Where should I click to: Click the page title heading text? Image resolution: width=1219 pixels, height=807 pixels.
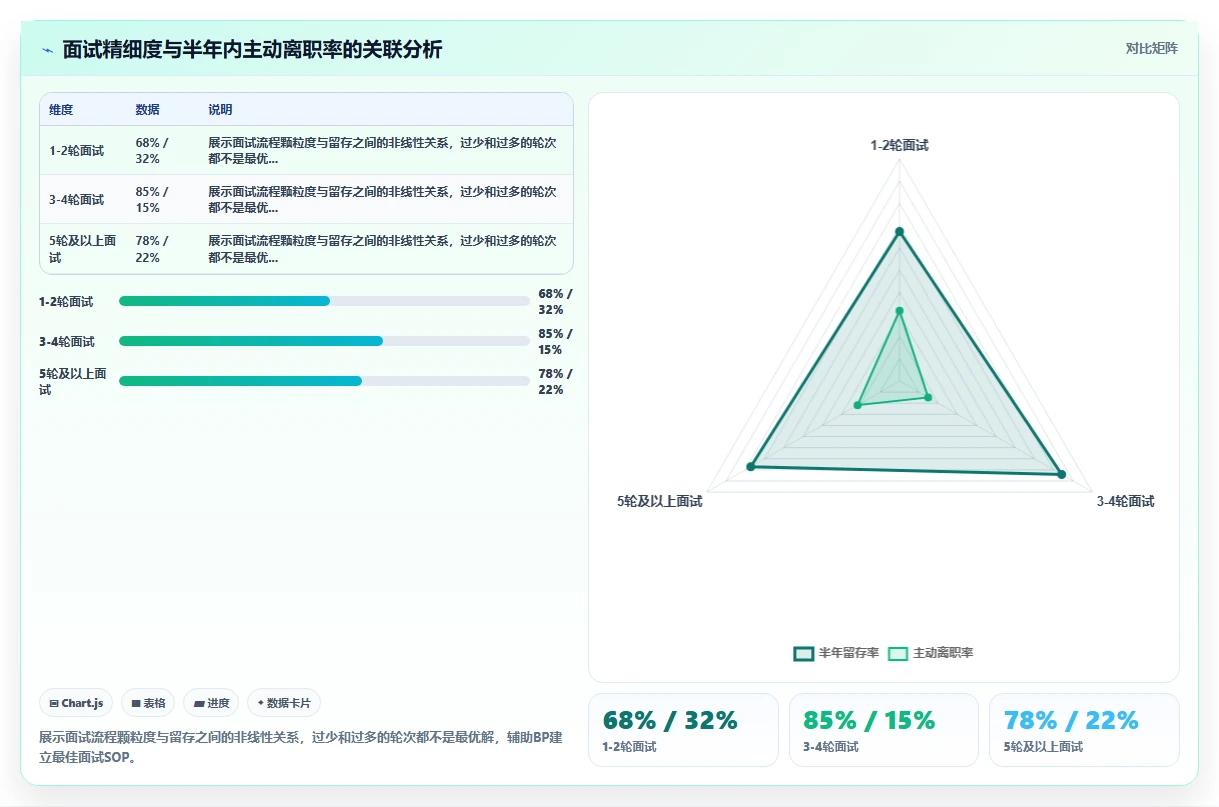tap(252, 50)
